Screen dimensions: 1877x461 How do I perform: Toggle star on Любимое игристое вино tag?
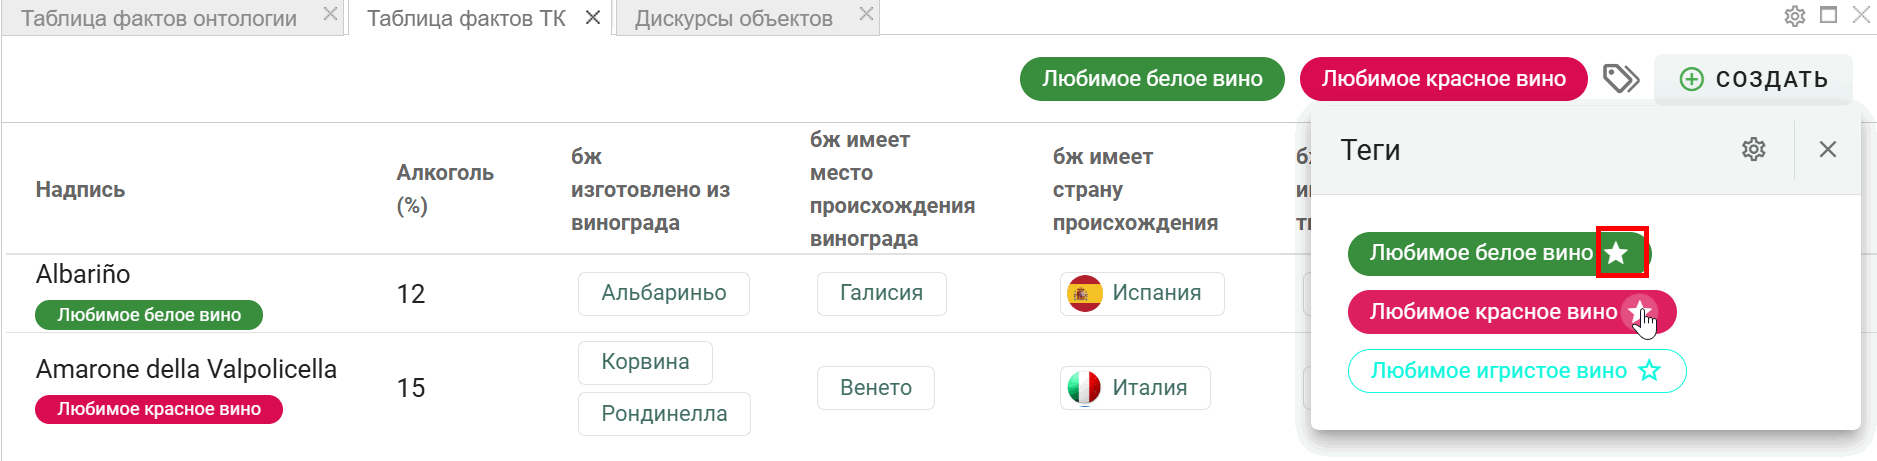[x=1649, y=371]
